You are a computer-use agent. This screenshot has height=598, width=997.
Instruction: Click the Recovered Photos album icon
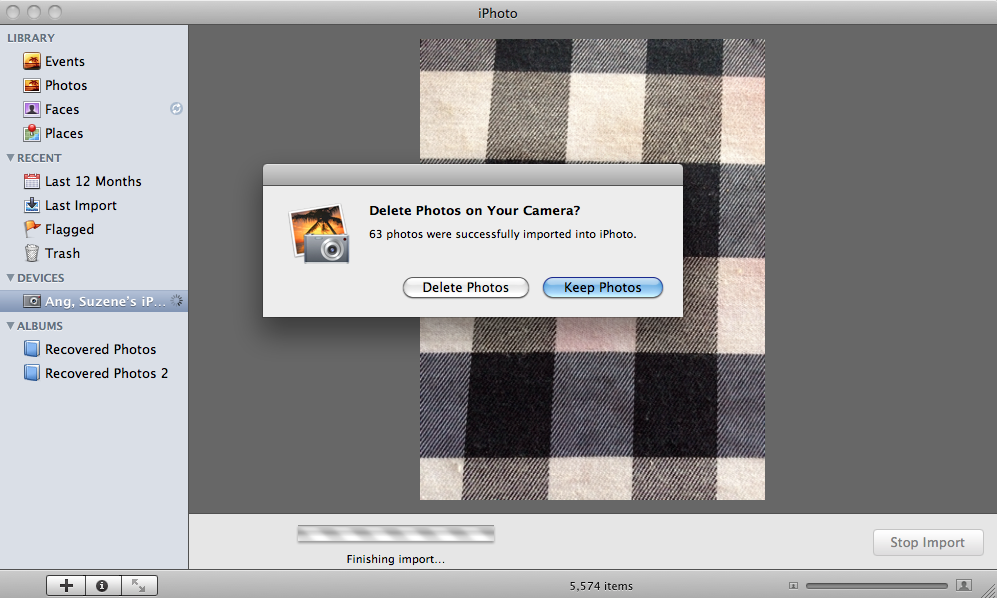click(32, 349)
